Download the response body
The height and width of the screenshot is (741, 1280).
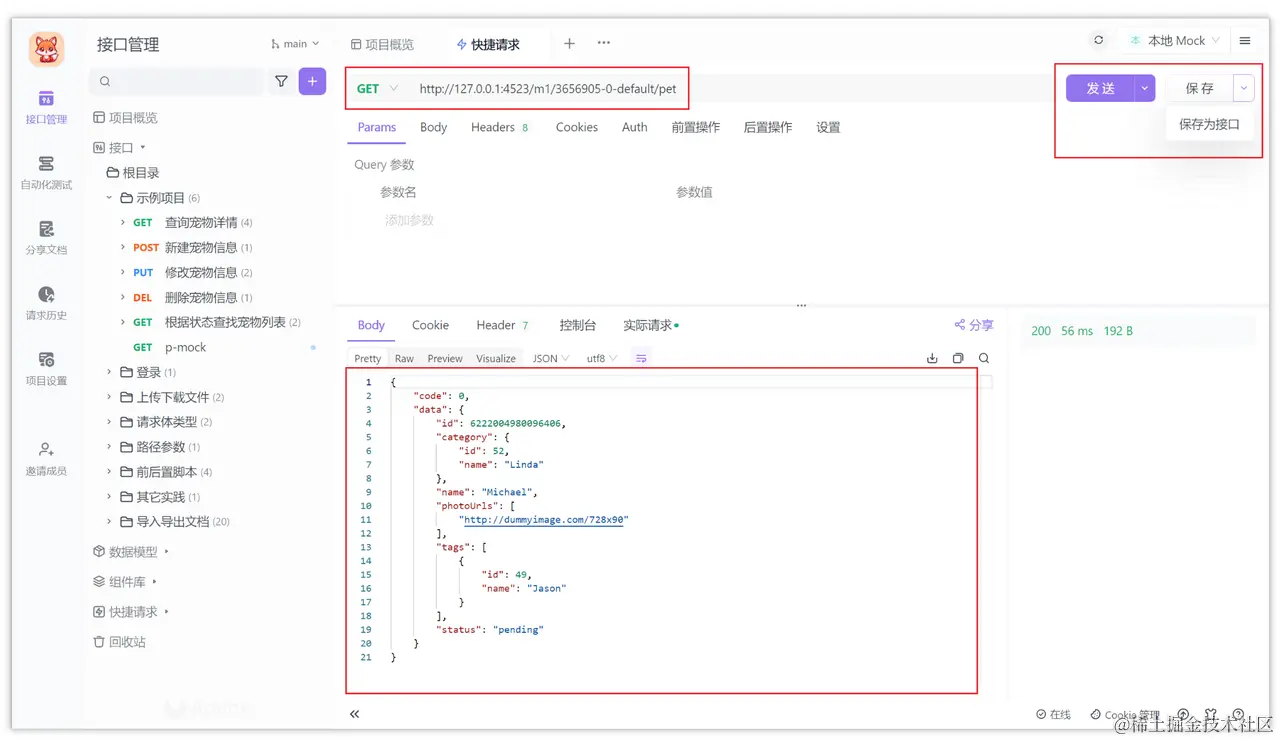932,358
